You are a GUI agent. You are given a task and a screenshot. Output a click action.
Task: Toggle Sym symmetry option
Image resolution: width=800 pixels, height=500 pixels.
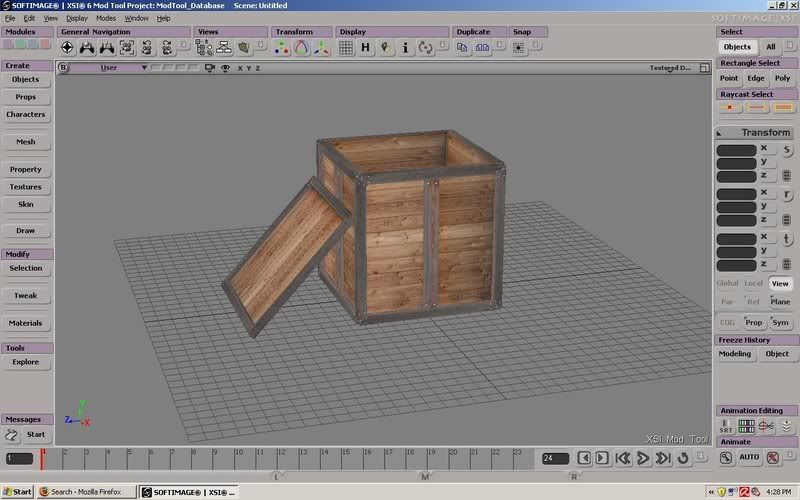[x=780, y=322]
